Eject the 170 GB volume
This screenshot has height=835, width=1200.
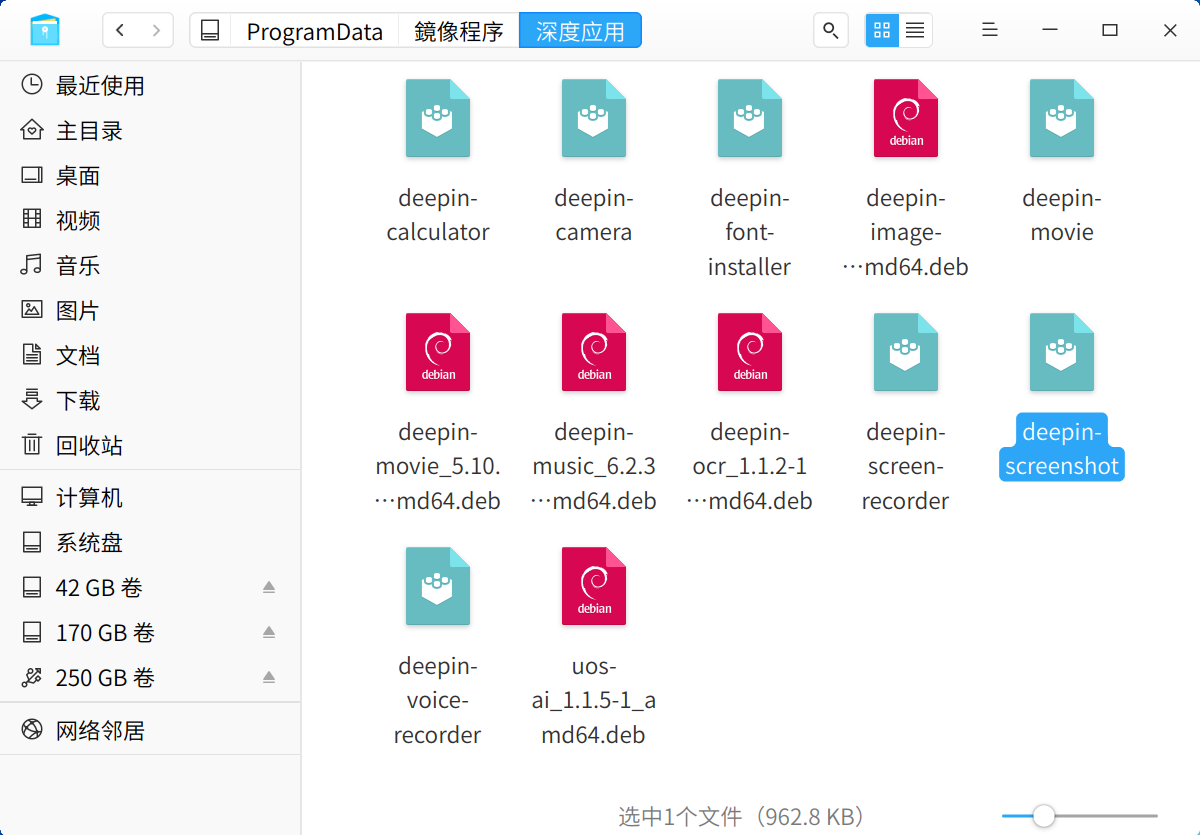(x=268, y=632)
